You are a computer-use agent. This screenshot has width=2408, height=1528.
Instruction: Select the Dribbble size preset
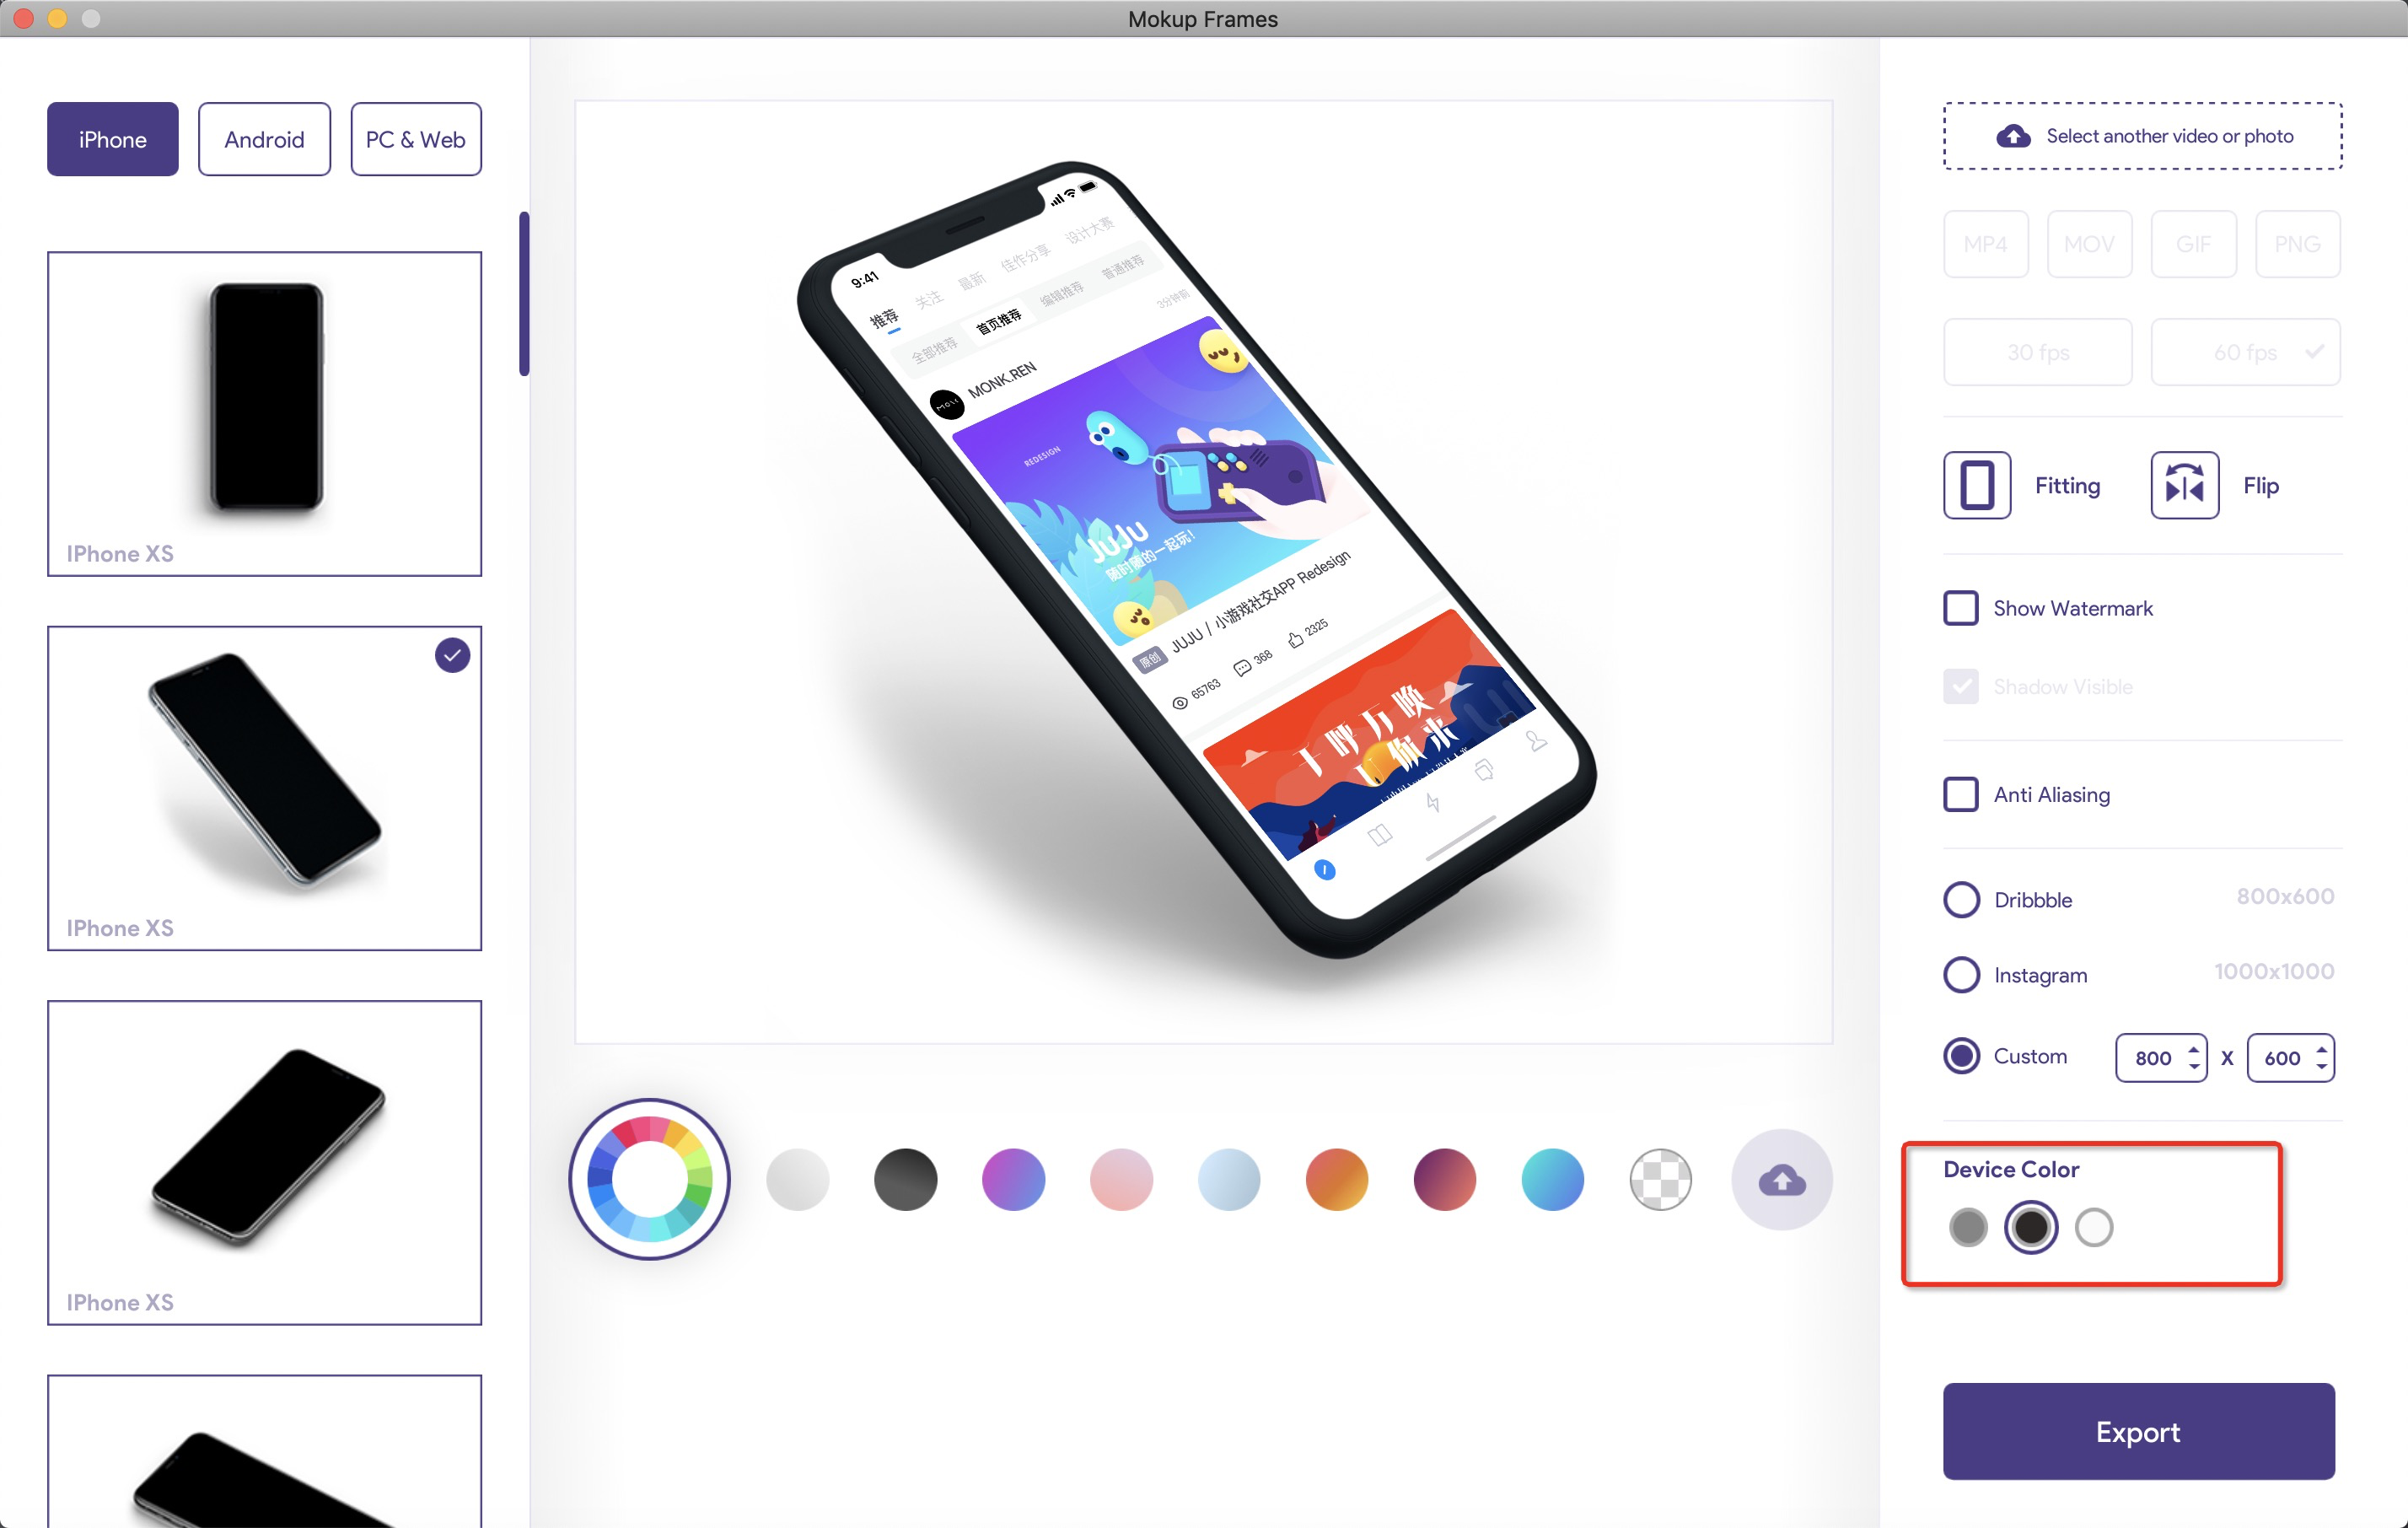[x=1962, y=899]
